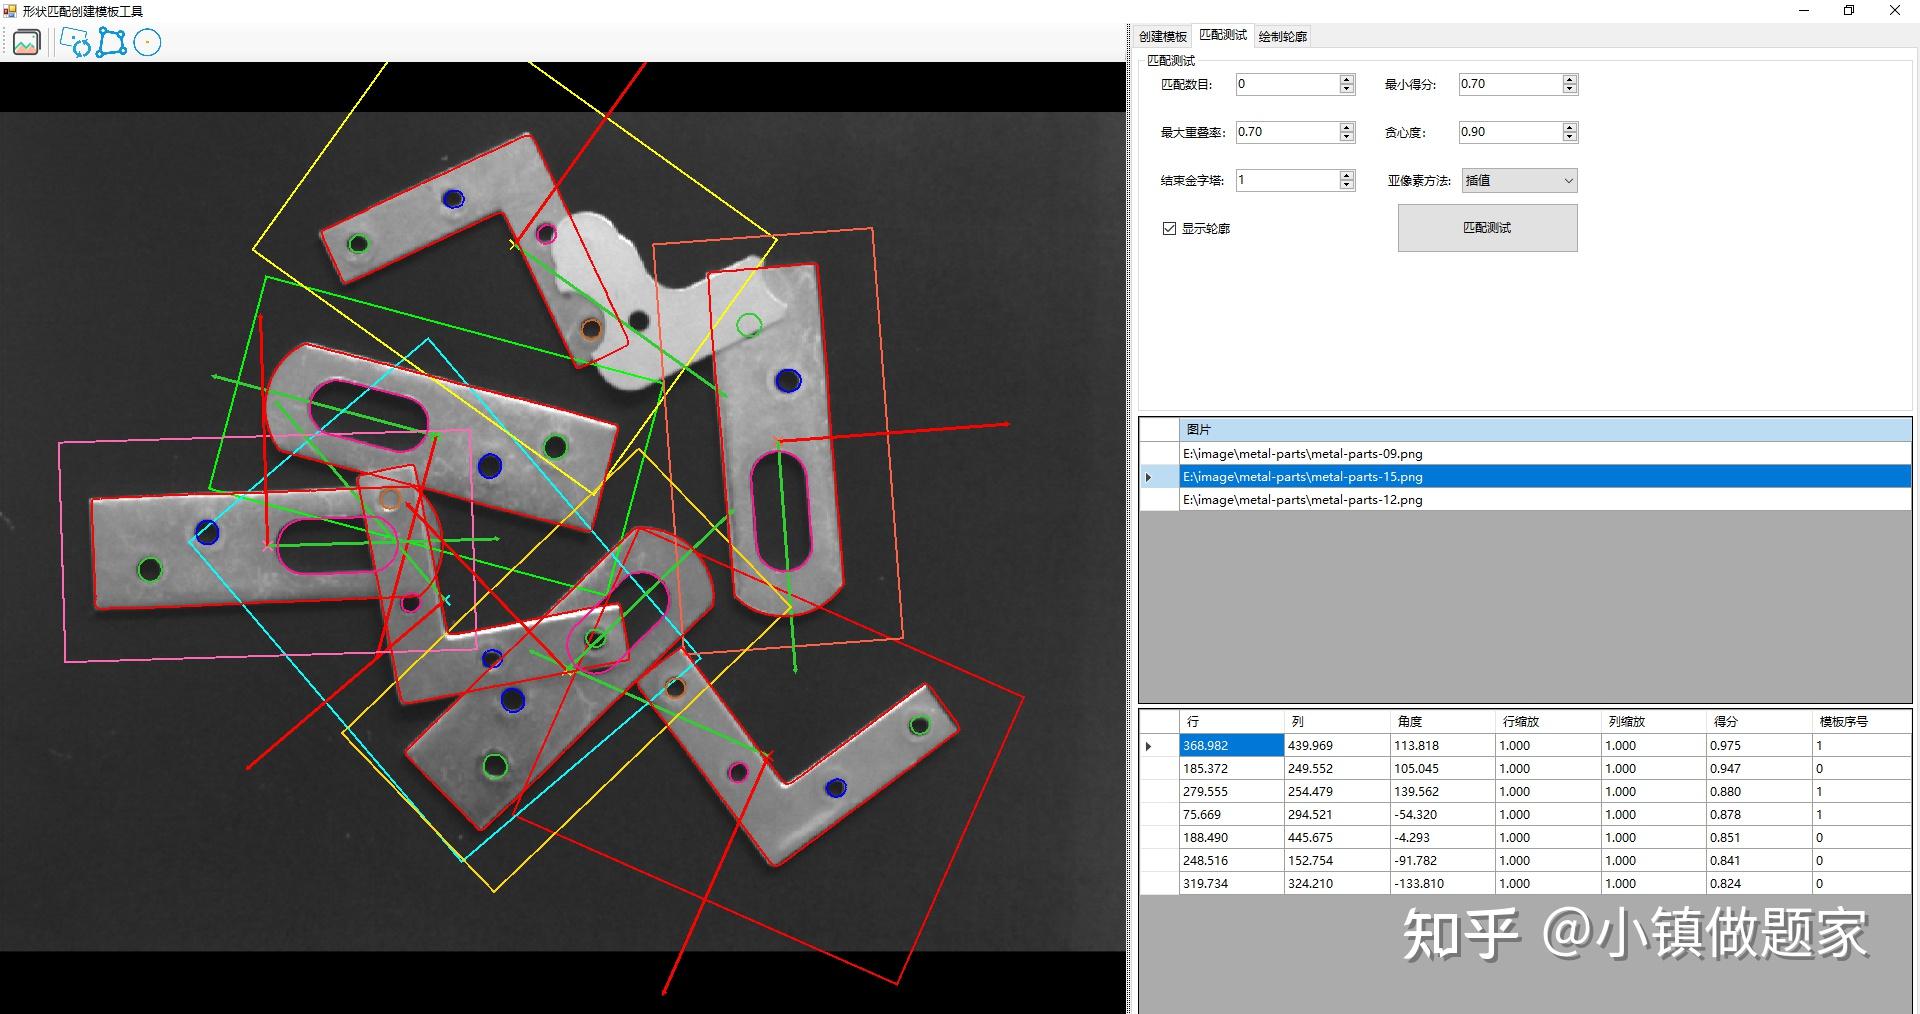
Task: Open the 匹配测试 tab
Action: point(1222,34)
